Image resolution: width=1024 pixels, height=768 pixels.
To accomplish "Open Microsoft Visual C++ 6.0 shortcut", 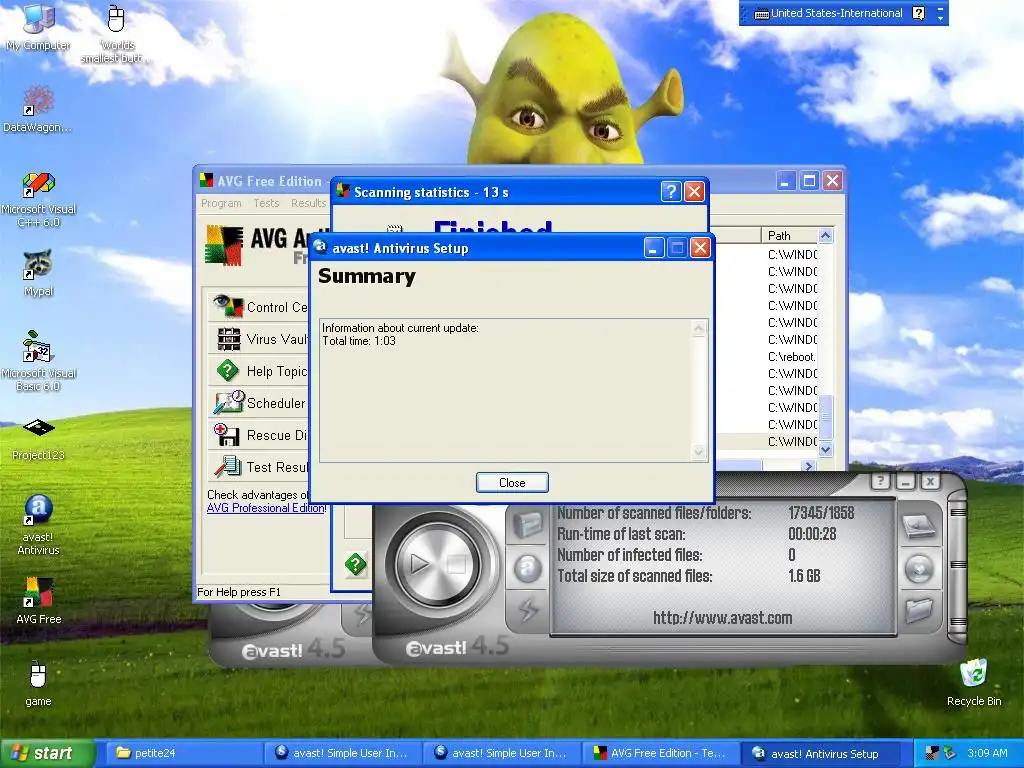I will pyautogui.click(x=39, y=200).
